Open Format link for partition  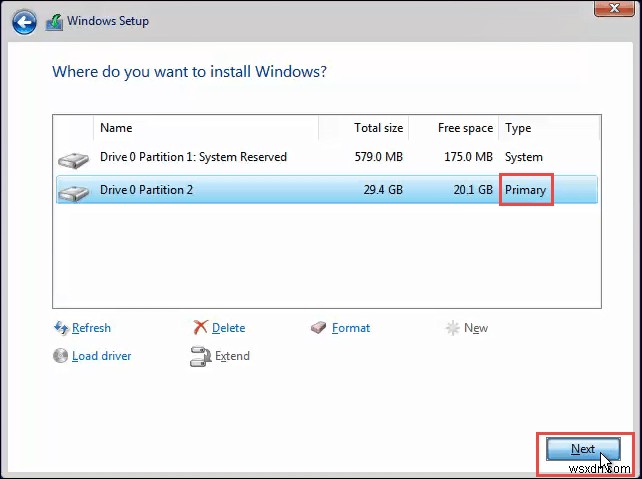coord(351,328)
